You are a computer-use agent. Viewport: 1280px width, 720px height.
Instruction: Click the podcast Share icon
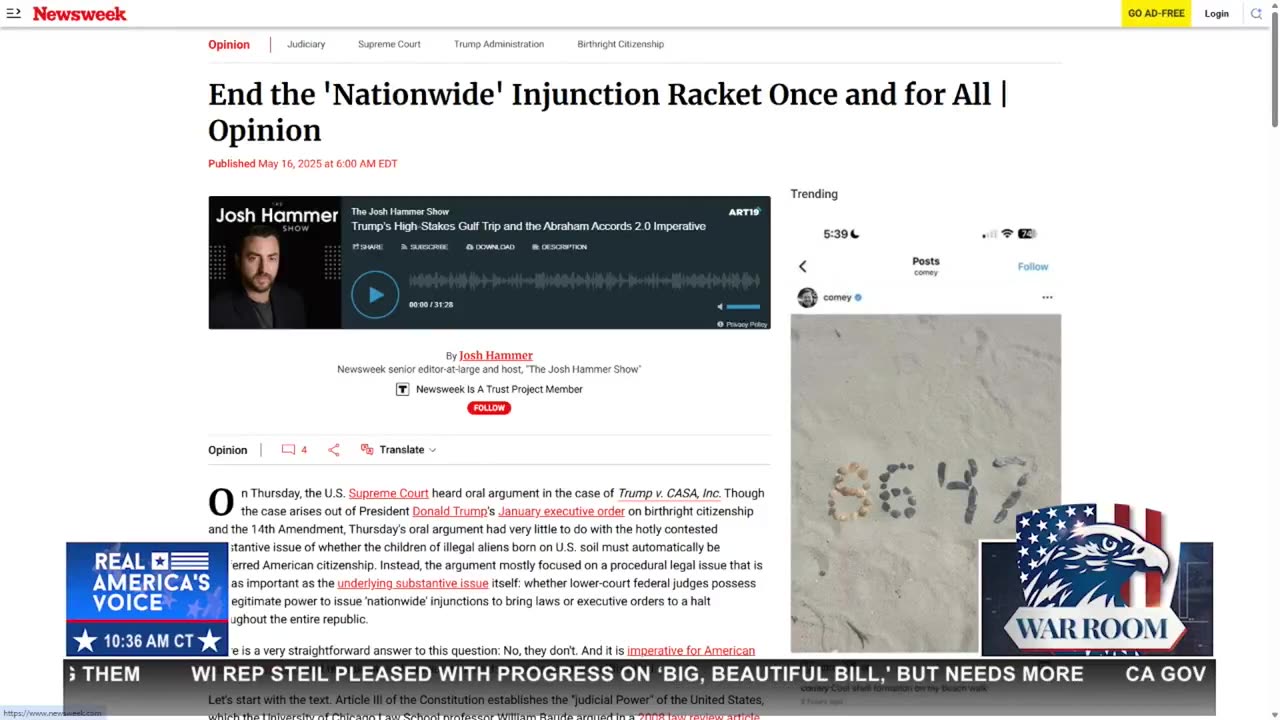[367, 247]
